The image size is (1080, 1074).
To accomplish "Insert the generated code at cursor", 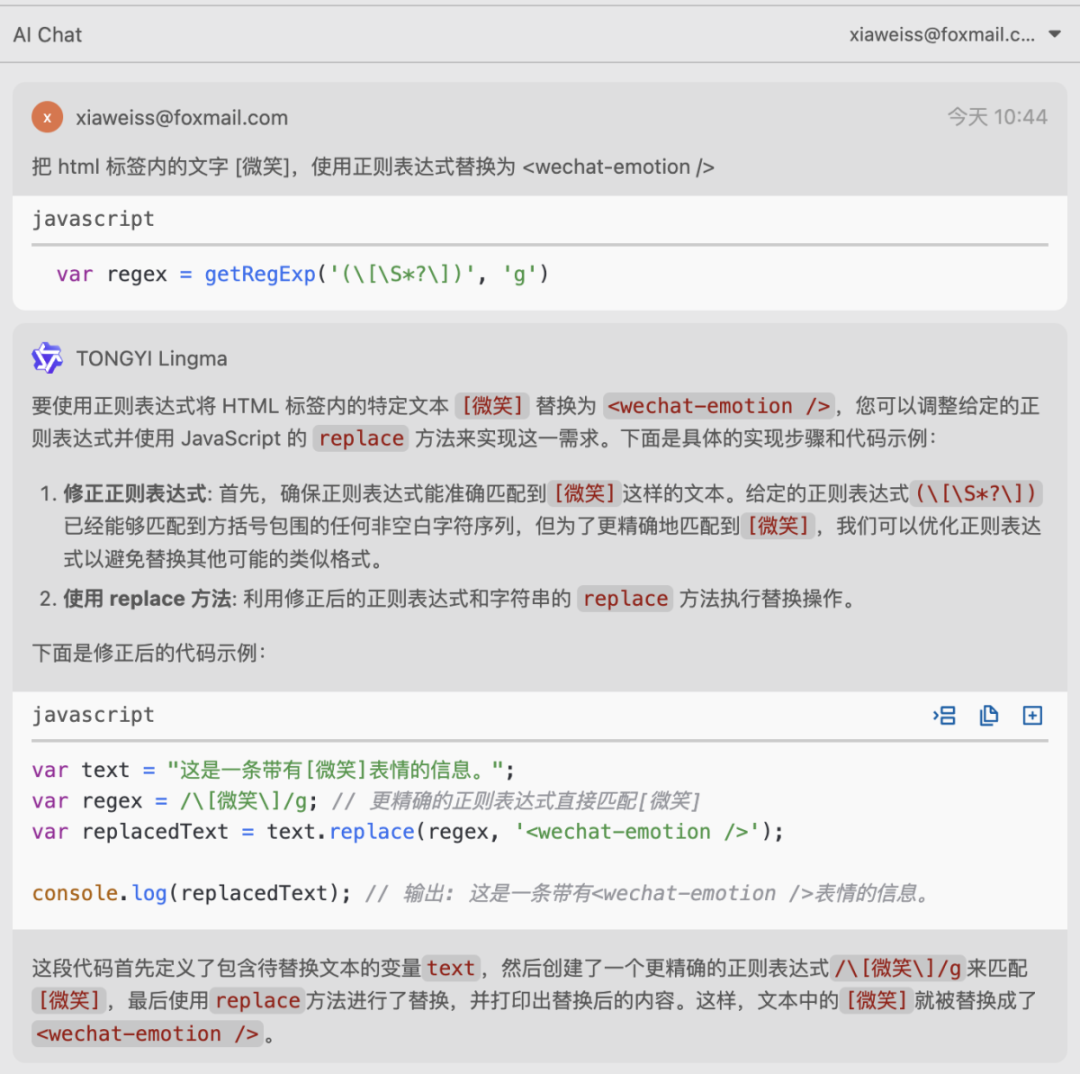I will pos(944,716).
